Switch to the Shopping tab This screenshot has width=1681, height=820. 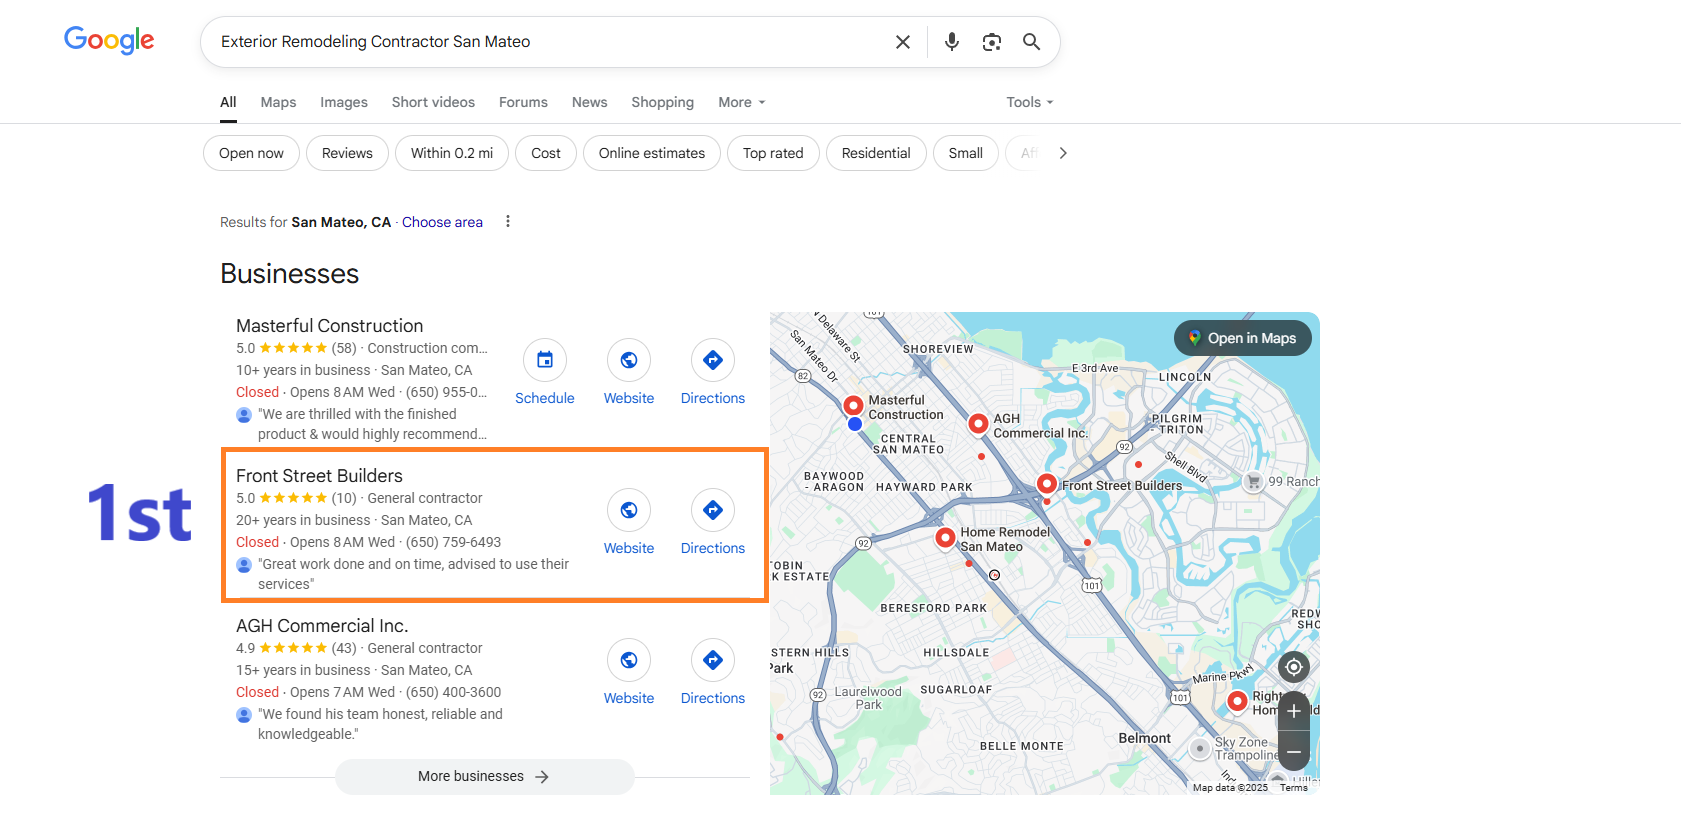click(x=662, y=102)
